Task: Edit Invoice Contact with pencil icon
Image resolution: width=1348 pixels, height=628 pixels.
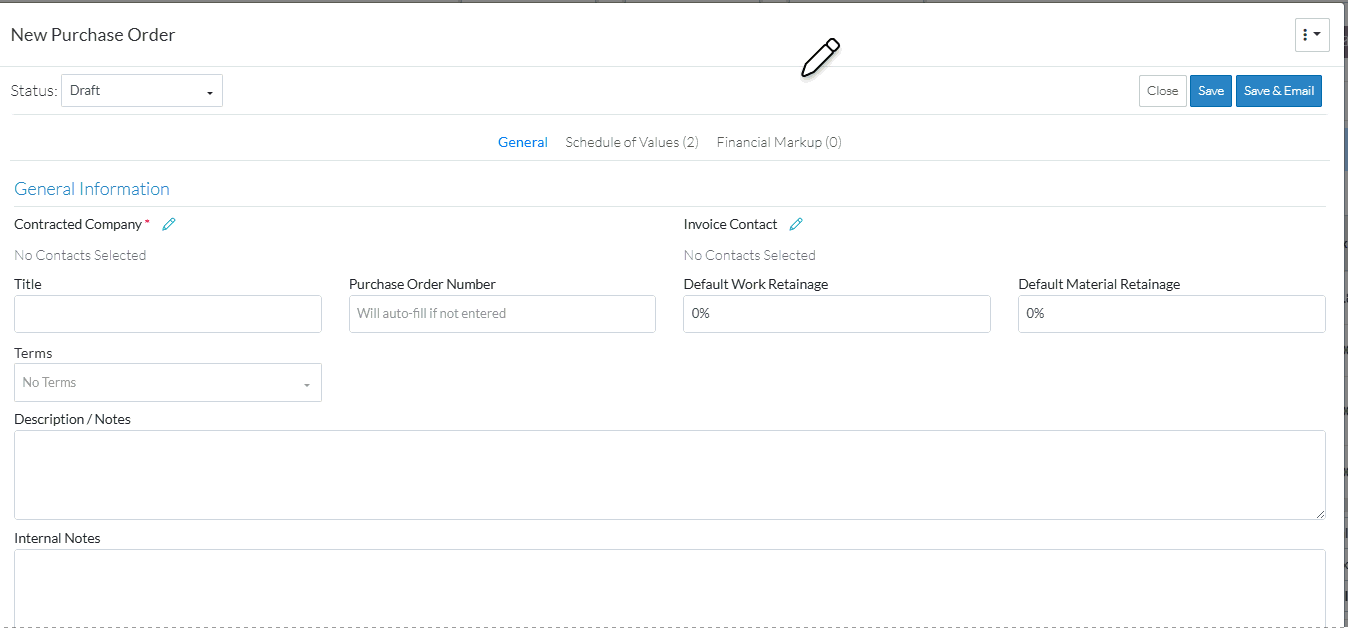Action: click(x=796, y=224)
